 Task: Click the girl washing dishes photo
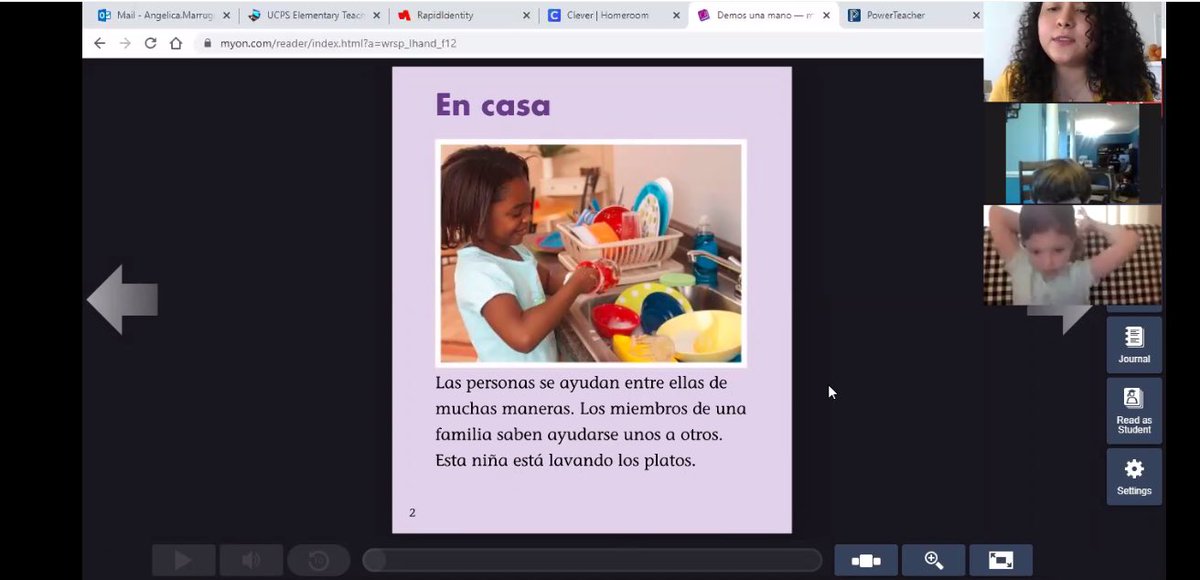tap(591, 252)
